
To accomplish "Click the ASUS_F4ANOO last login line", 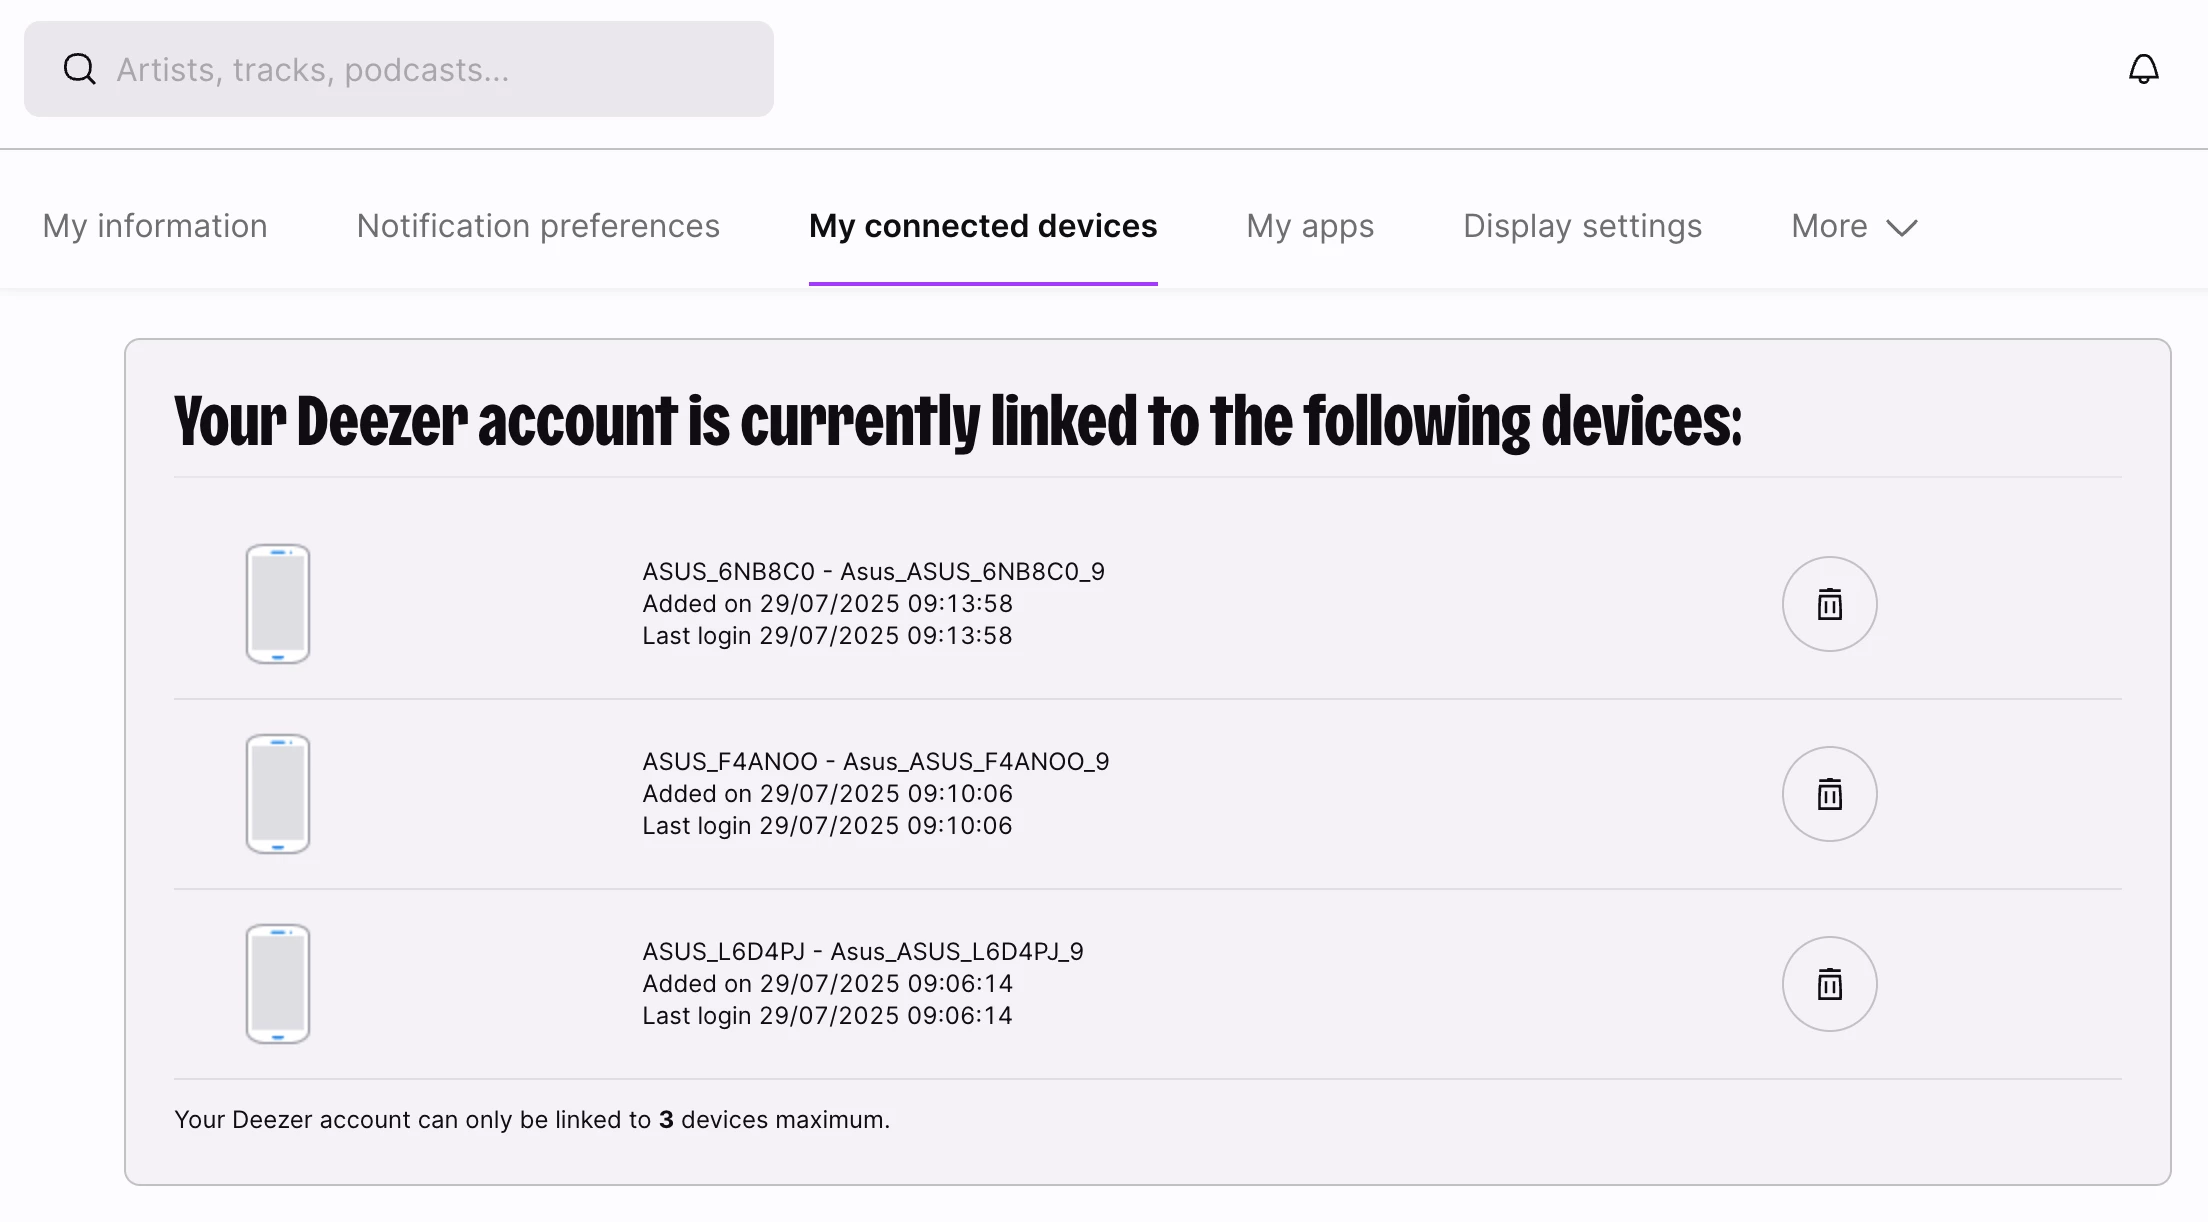I will point(827,826).
